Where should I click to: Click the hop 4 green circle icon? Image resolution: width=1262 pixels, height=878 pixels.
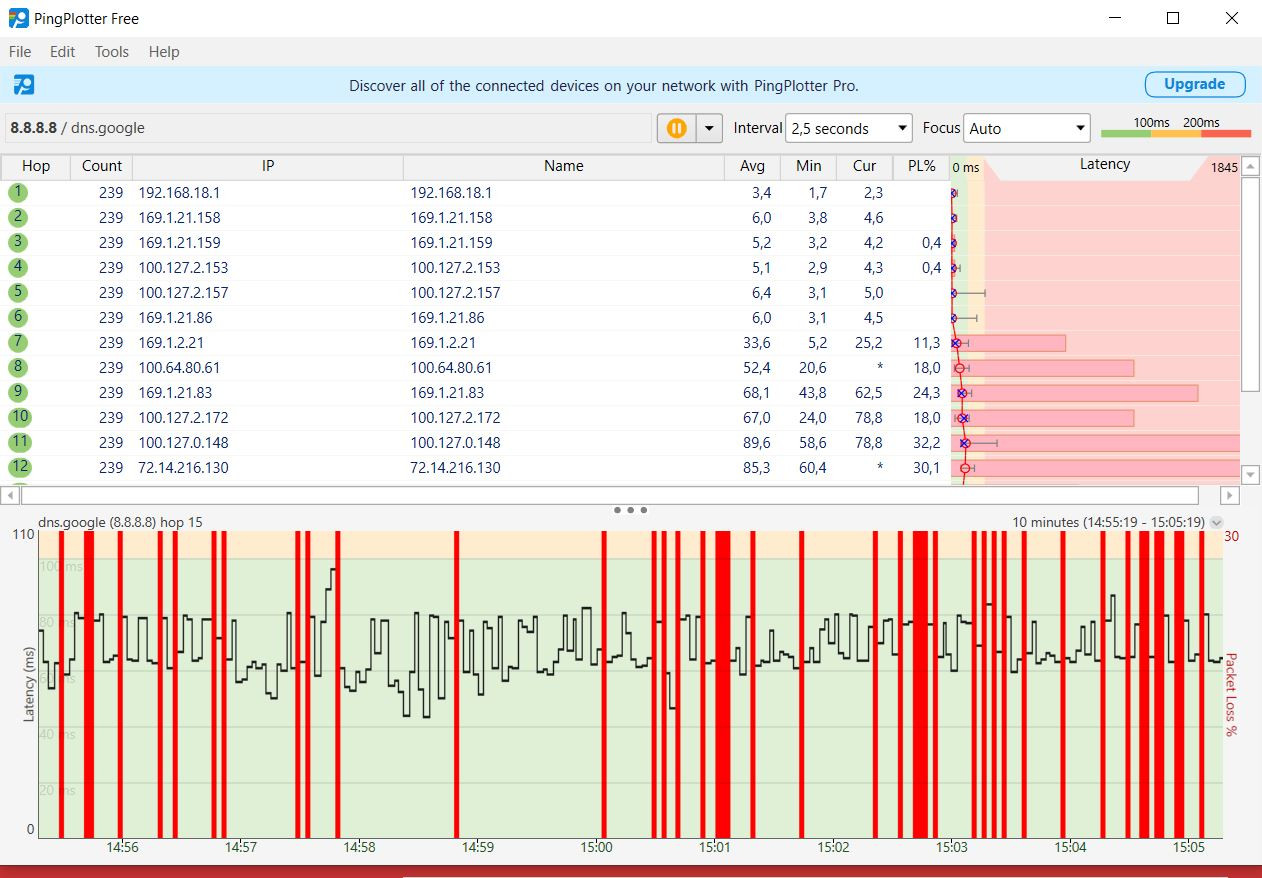click(x=19, y=268)
